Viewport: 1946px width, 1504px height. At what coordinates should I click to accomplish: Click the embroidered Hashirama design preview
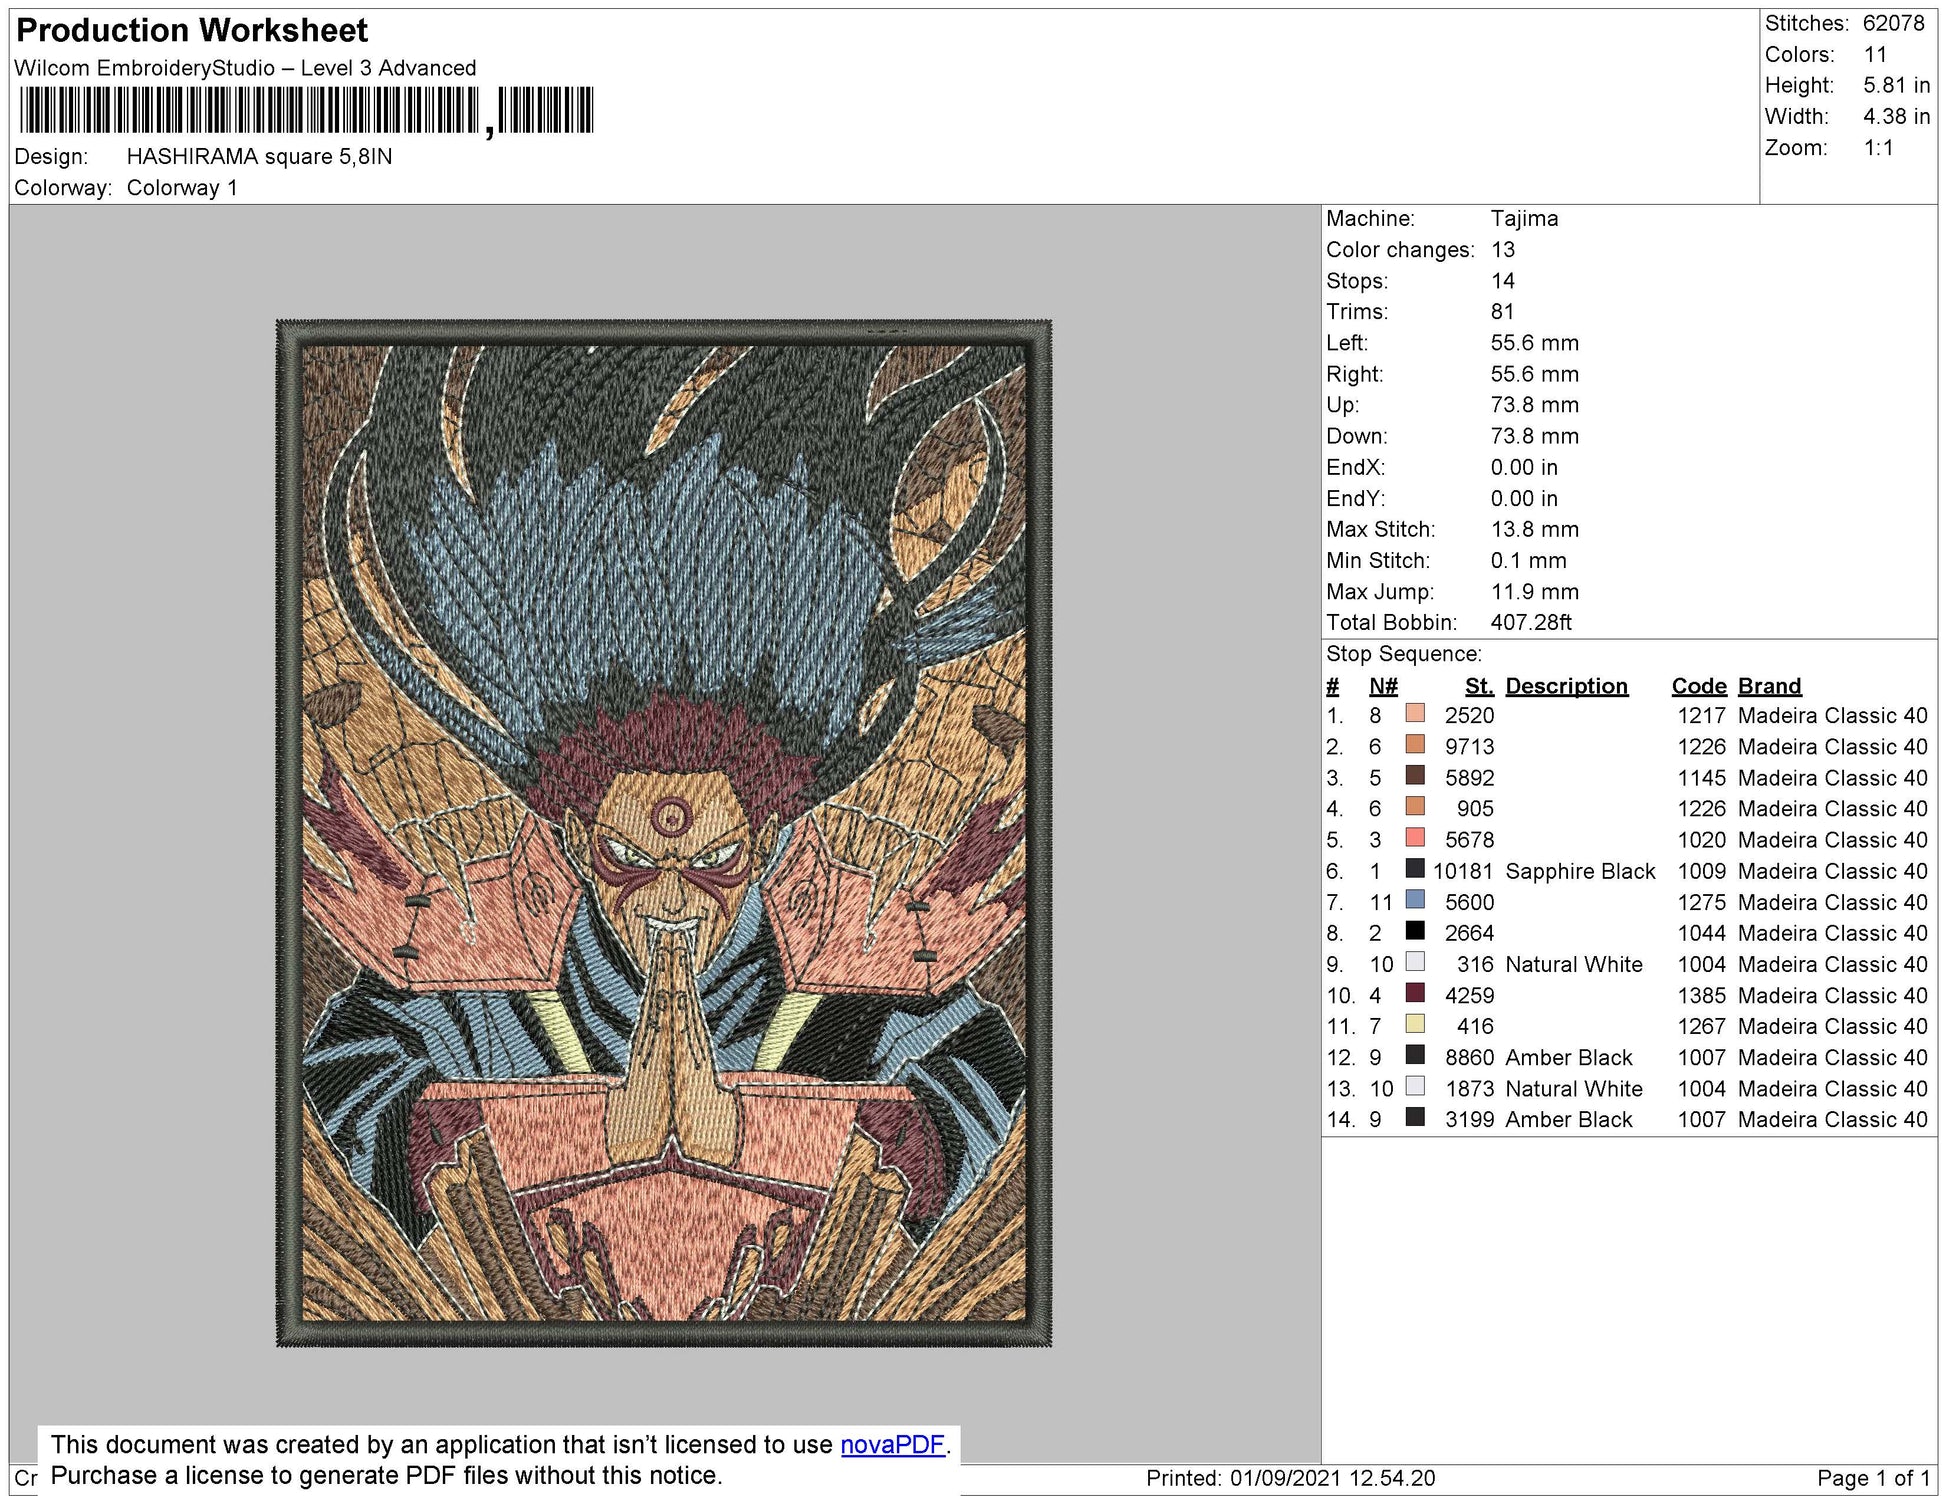point(663,833)
